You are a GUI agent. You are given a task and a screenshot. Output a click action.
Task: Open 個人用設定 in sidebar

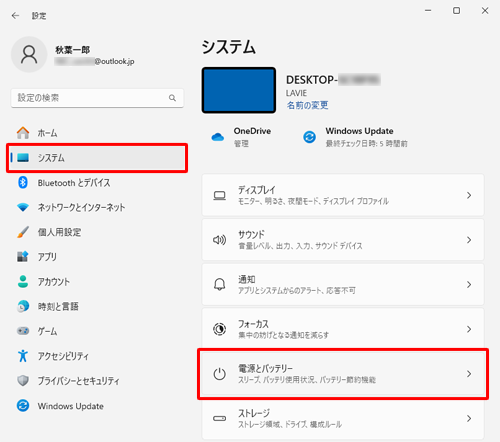pyautogui.click(x=97, y=232)
